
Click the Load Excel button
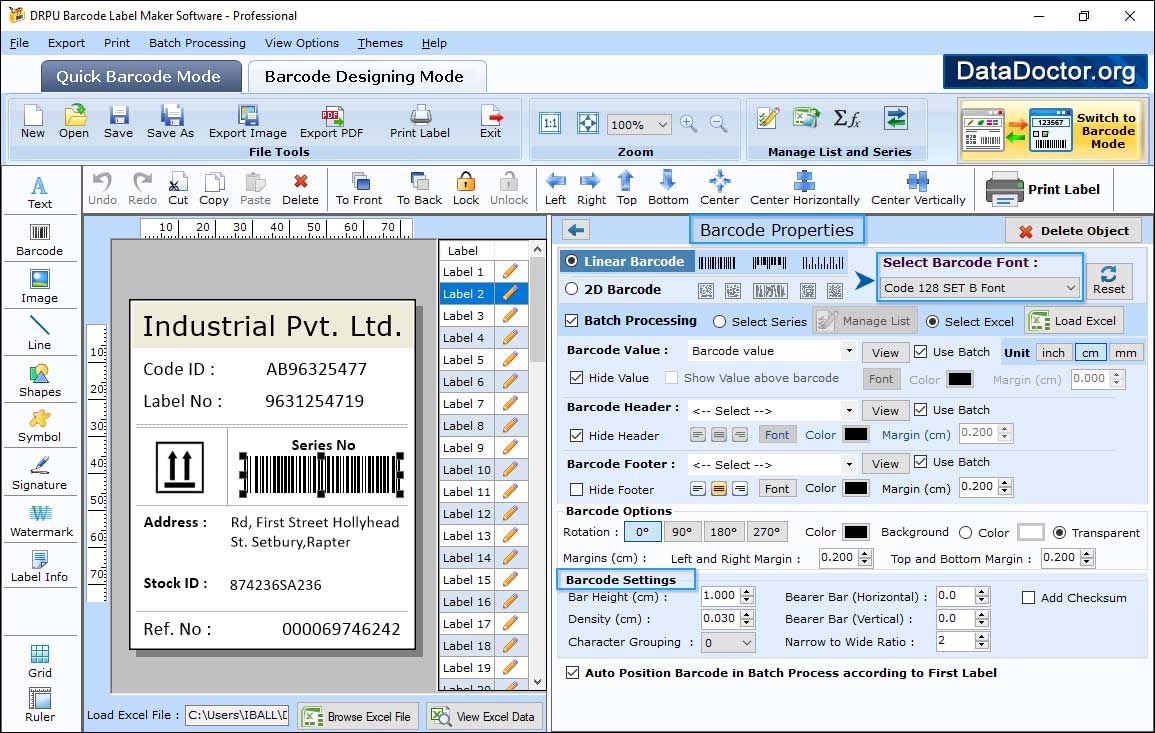[x=1074, y=321]
